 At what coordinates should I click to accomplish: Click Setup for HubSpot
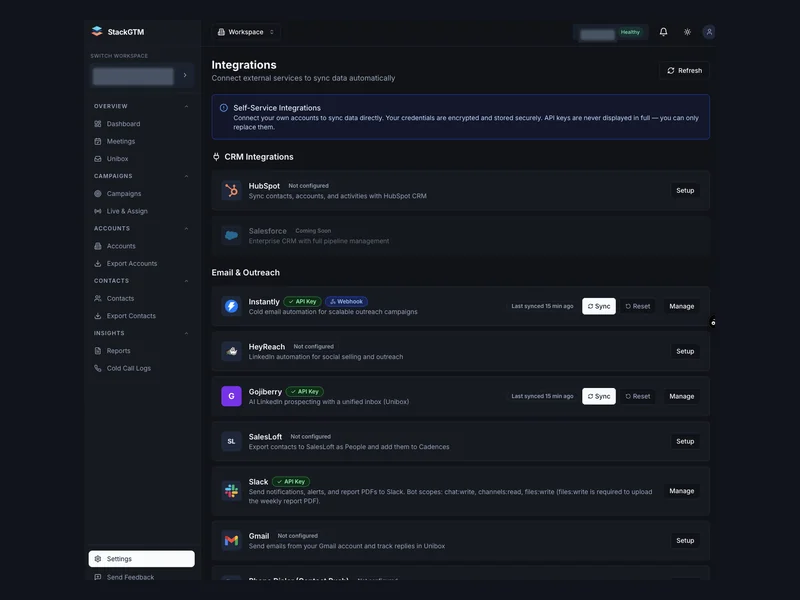(x=685, y=190)
